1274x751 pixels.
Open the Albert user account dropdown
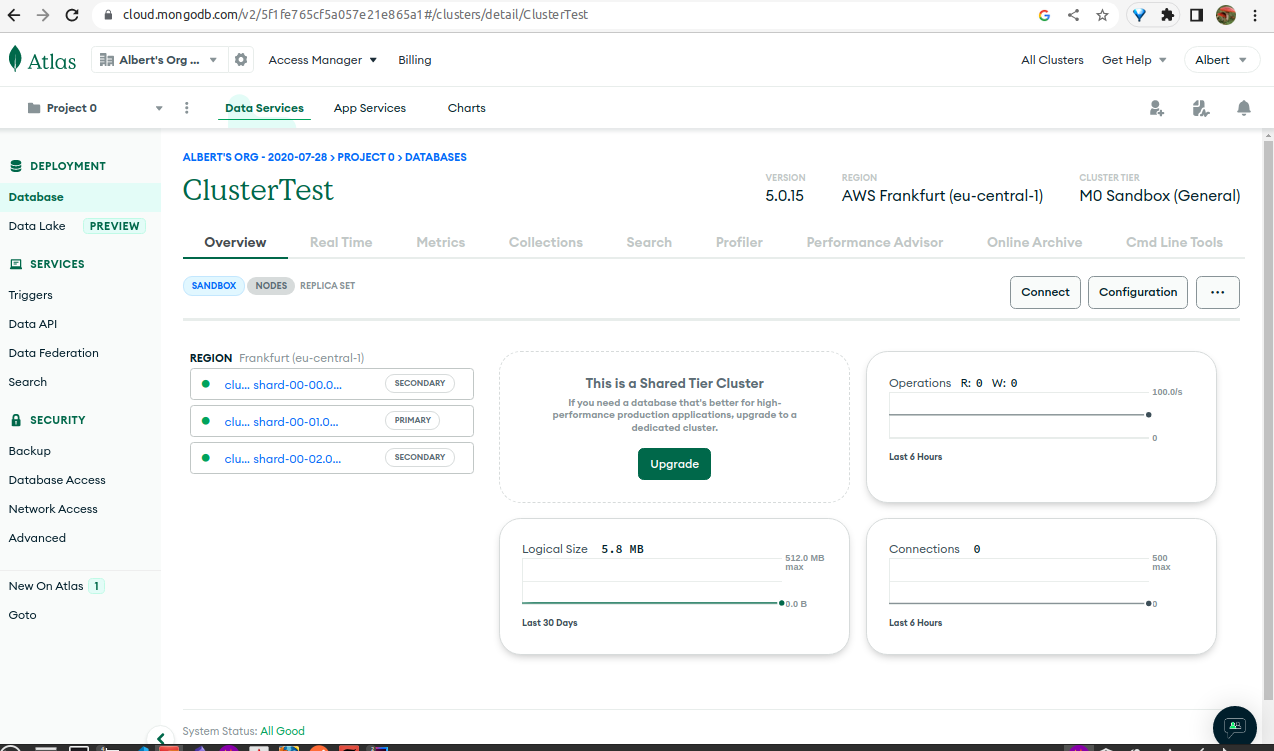1221,60
